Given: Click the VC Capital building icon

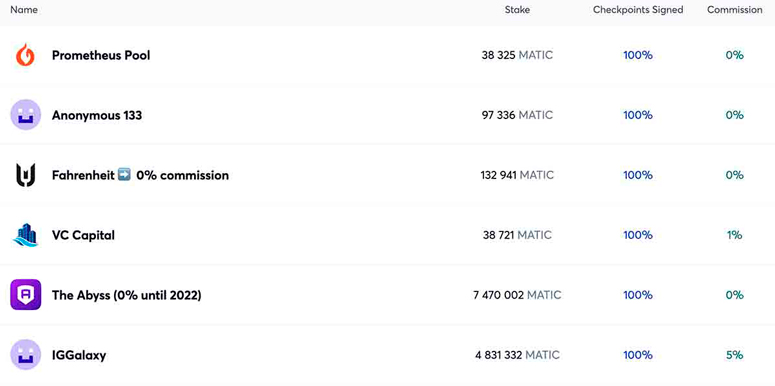Looking at the screenshot, I should [x=25, y=235].
